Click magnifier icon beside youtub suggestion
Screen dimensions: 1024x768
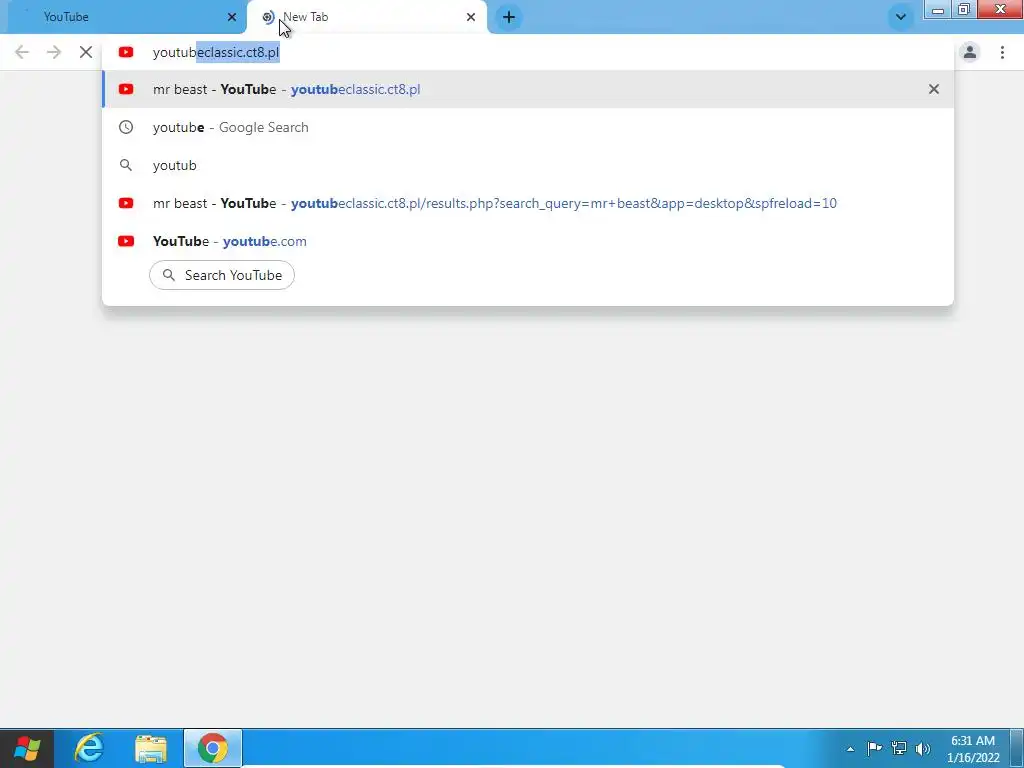(x=126, y=165)
